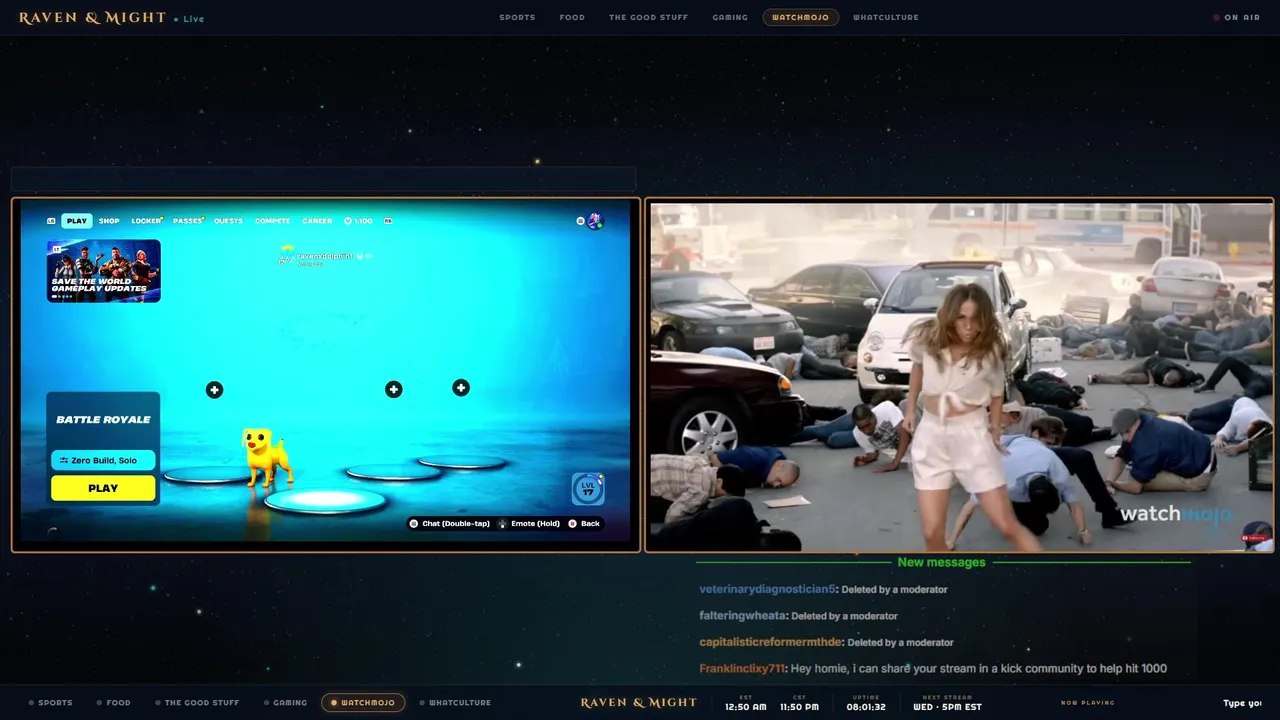Switch to Sports in the bottom bar
The width and height of the screenshot is (1280, 720).
click(x=51, y=703)
